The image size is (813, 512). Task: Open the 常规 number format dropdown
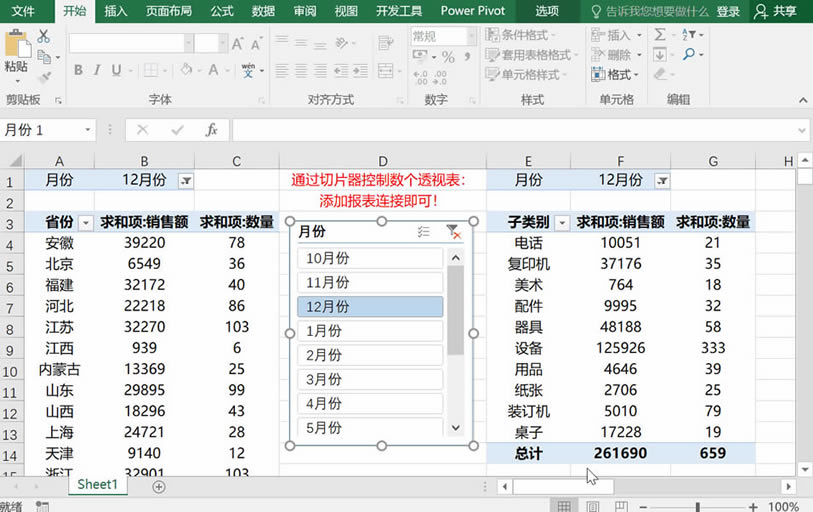pyautogui.click(x=471, y=36)
